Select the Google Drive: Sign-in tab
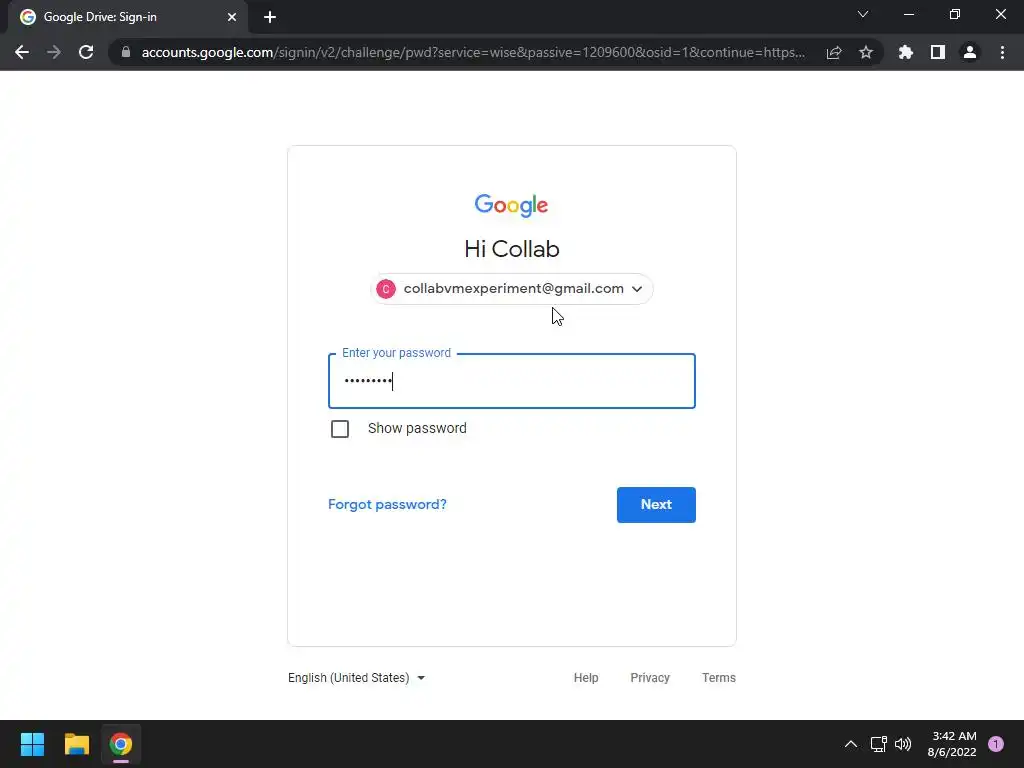 click(128, 17)
